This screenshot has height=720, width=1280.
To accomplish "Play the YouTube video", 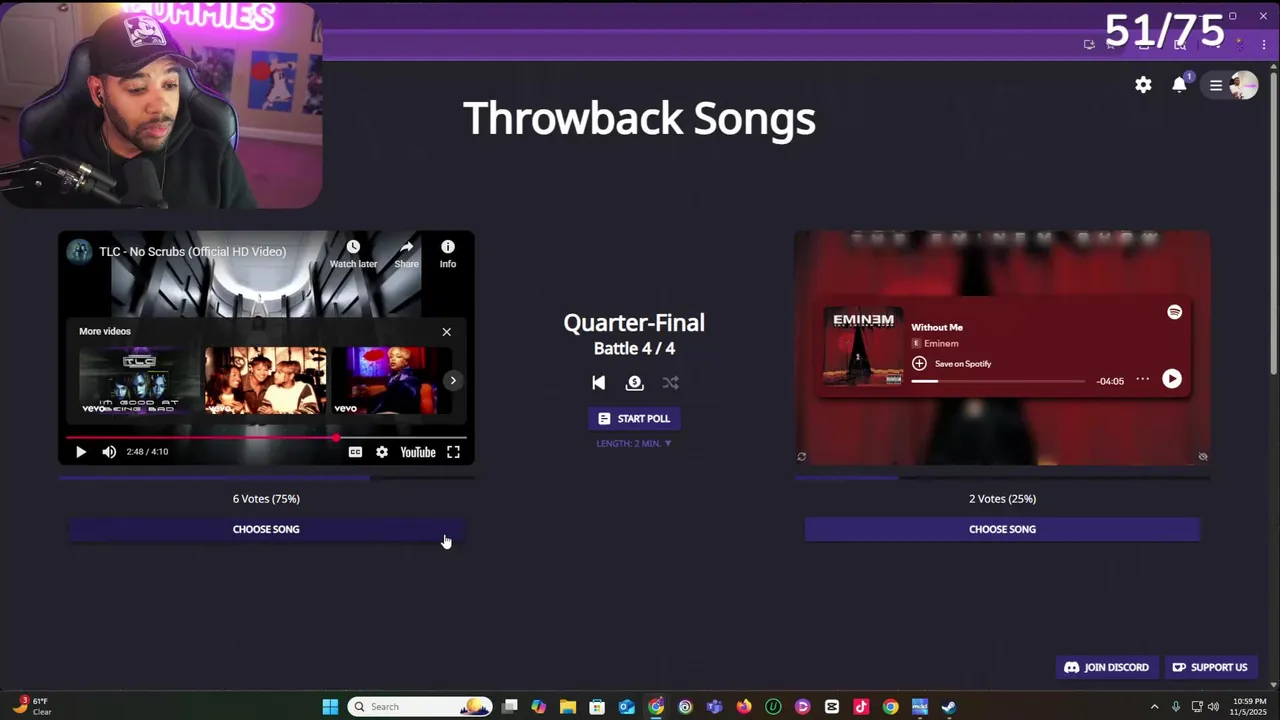I will [81, 452].
